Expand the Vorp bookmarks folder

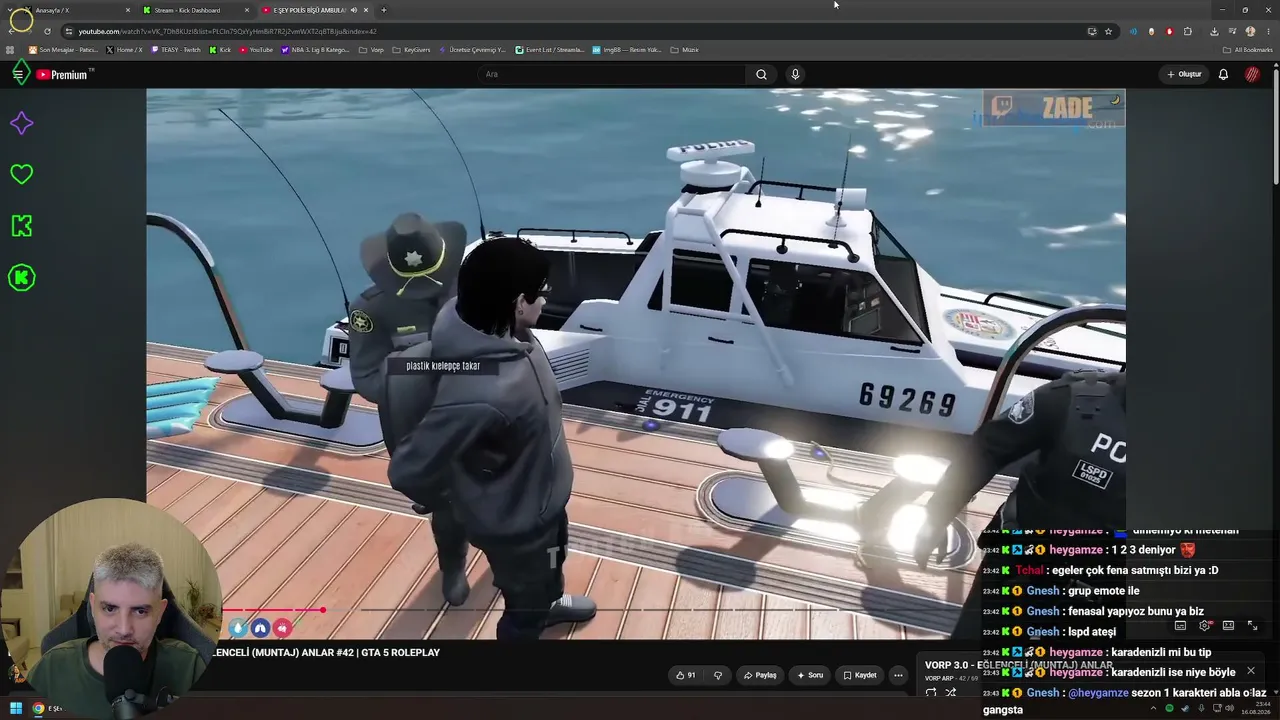point(371,50)
